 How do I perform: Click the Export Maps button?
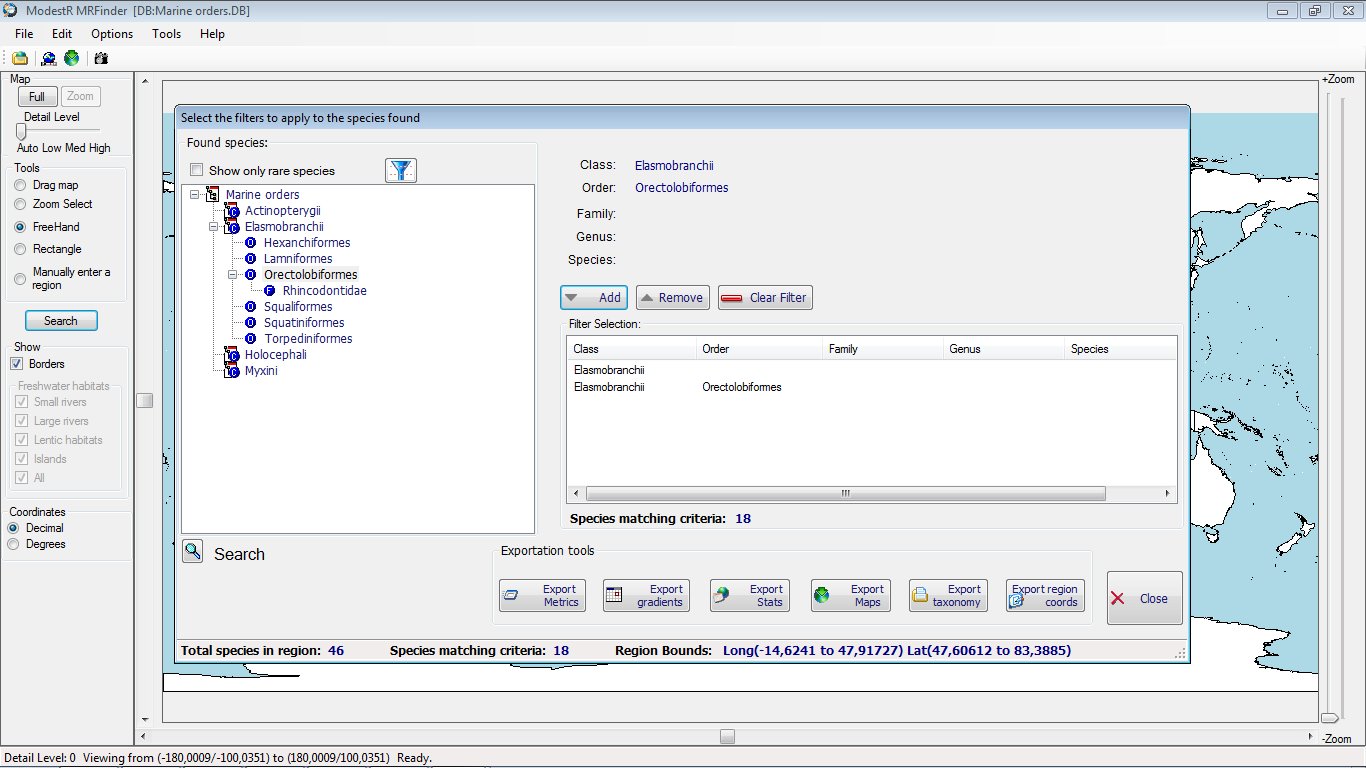pos(851,596)
